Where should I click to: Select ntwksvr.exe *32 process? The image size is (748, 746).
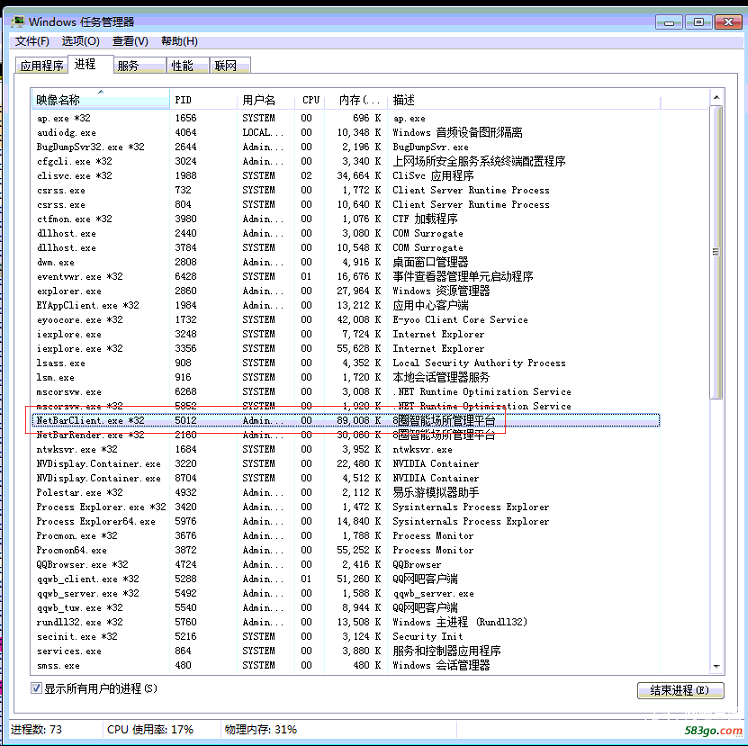(x=346, y=449)
